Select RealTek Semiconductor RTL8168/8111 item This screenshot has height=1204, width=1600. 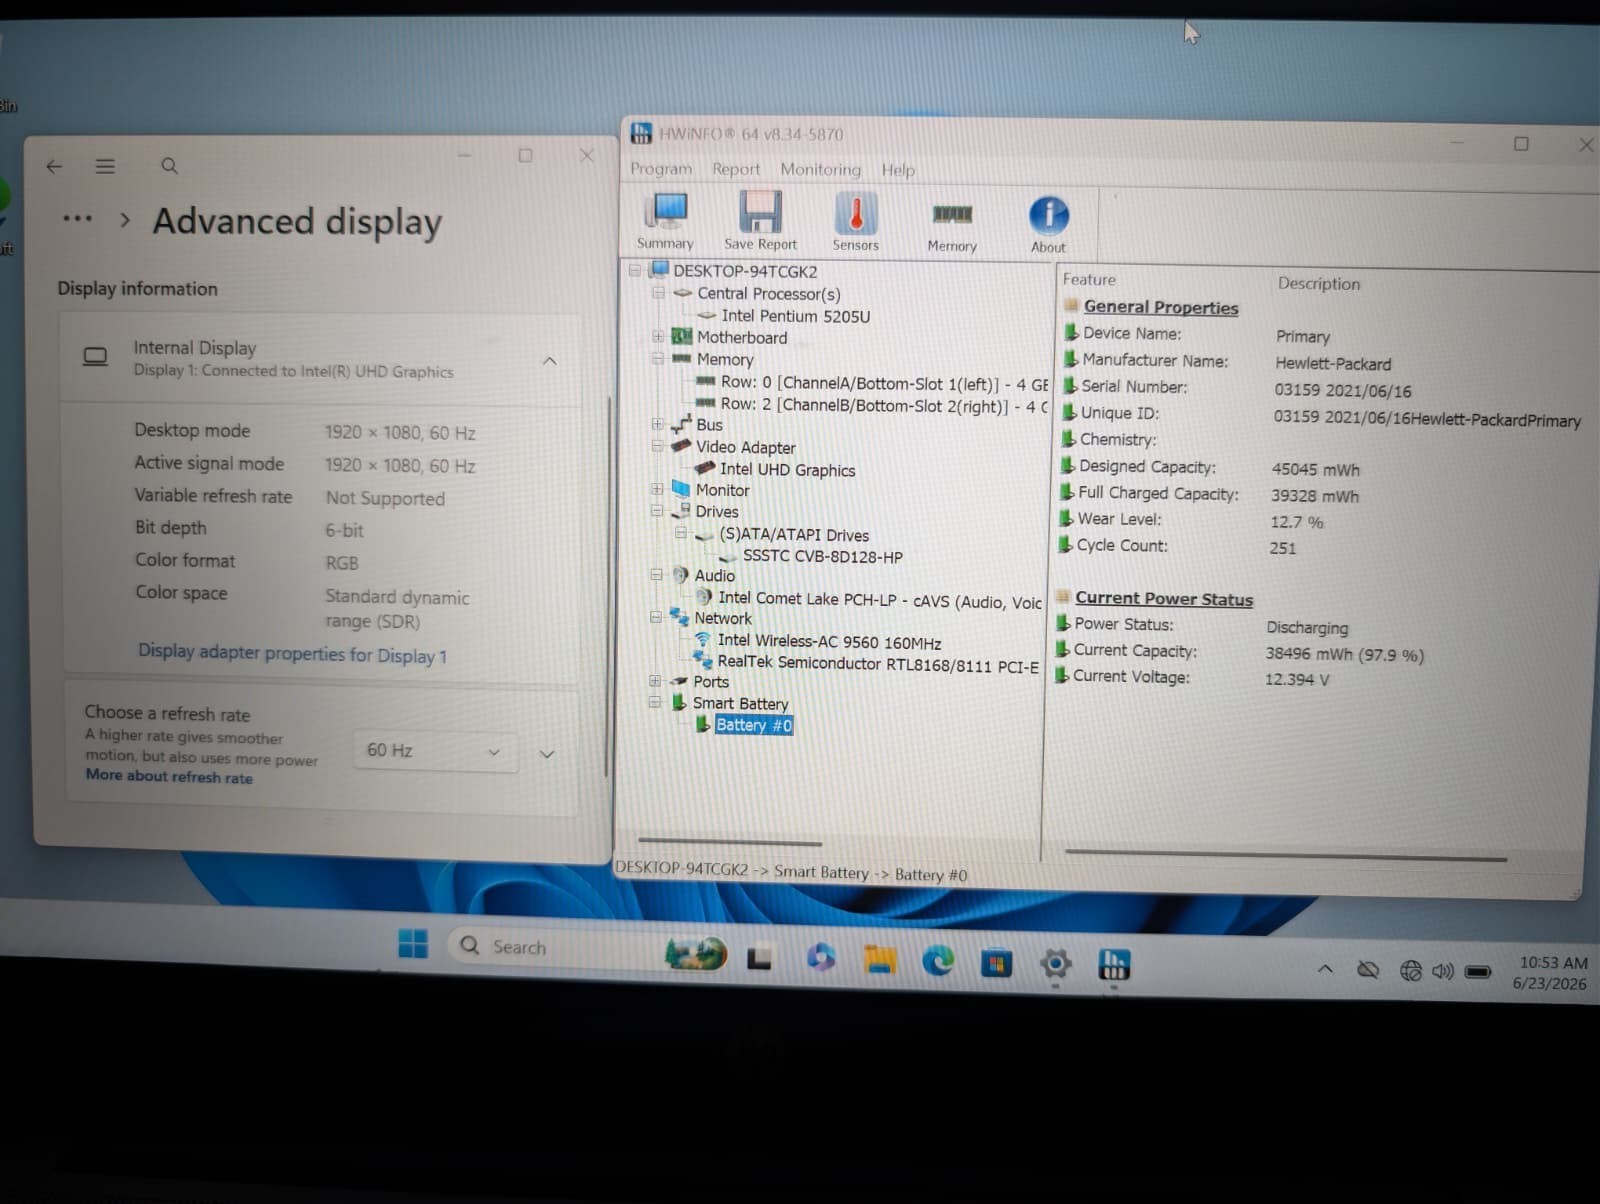coord(877,663)
